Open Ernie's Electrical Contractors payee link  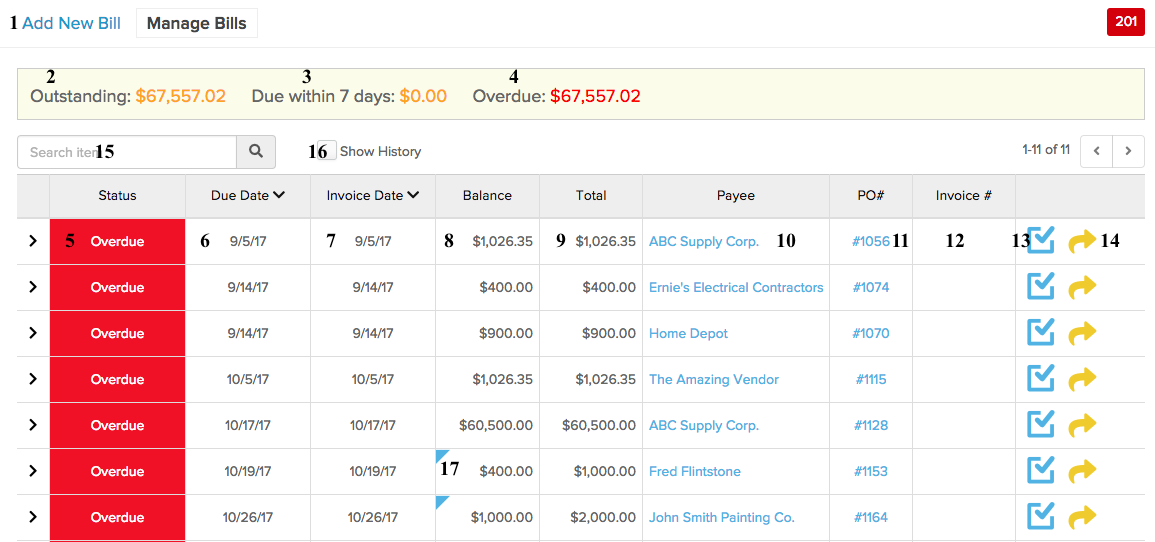(736, 287)
